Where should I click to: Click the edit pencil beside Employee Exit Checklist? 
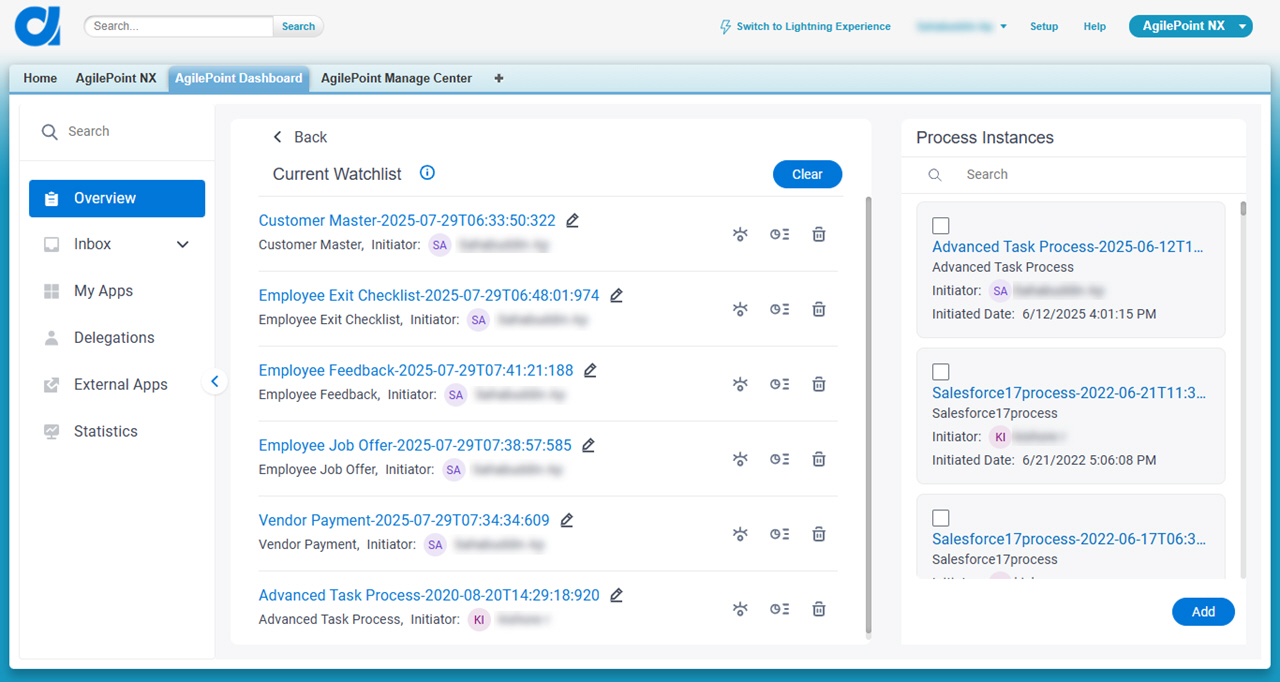(x=616, y=295)
